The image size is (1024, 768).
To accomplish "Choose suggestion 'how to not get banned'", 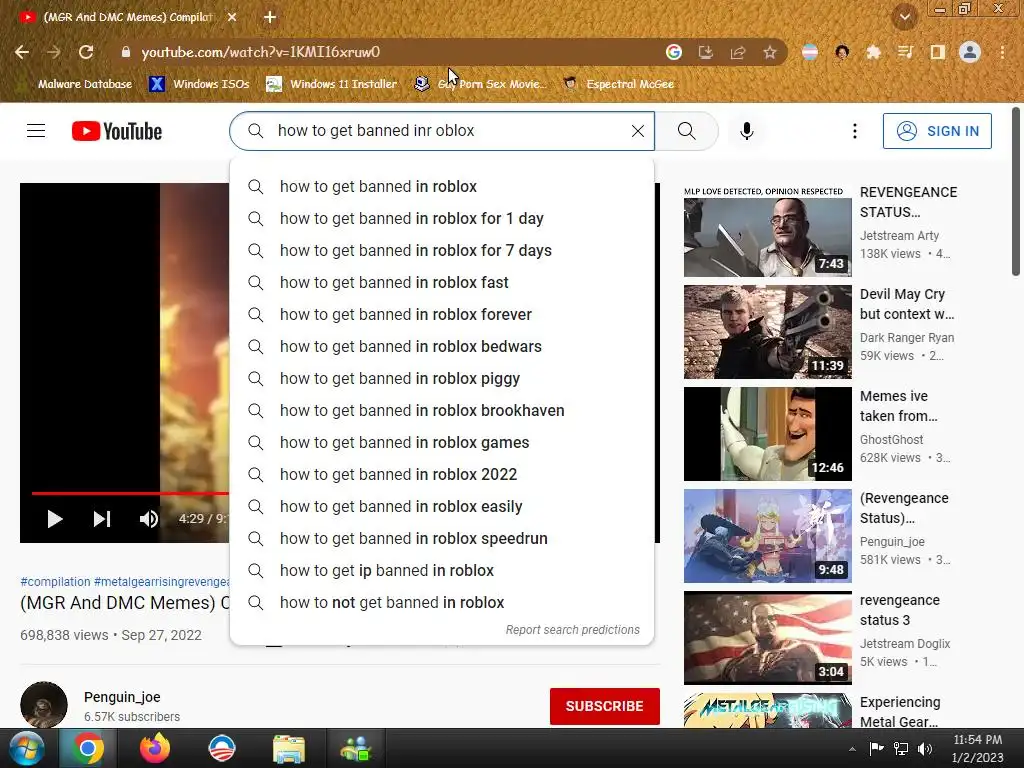I will [x=441, y=603].
